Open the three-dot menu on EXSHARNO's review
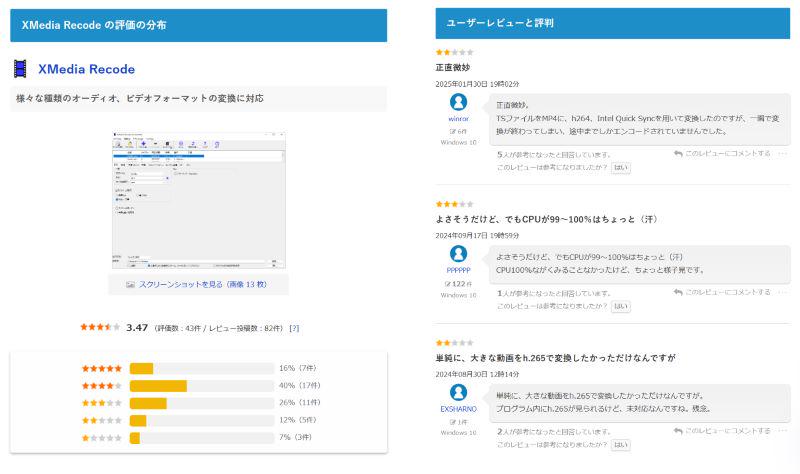Screen dimensions: 800x474 point(782,432)
